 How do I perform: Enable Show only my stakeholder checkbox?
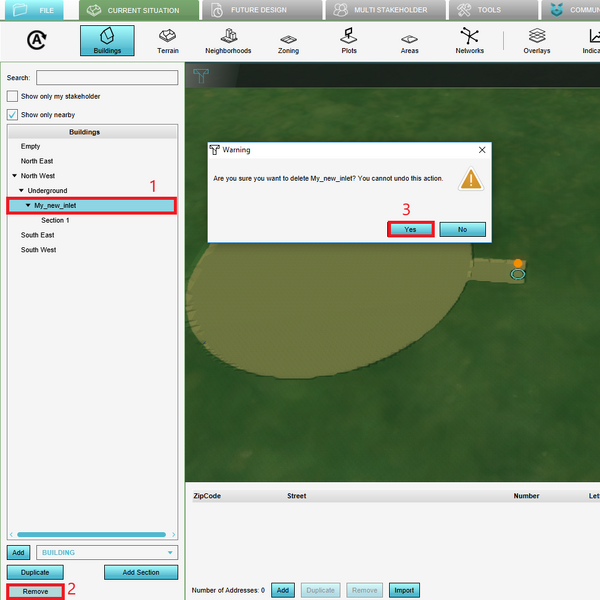tap(12, 96)
